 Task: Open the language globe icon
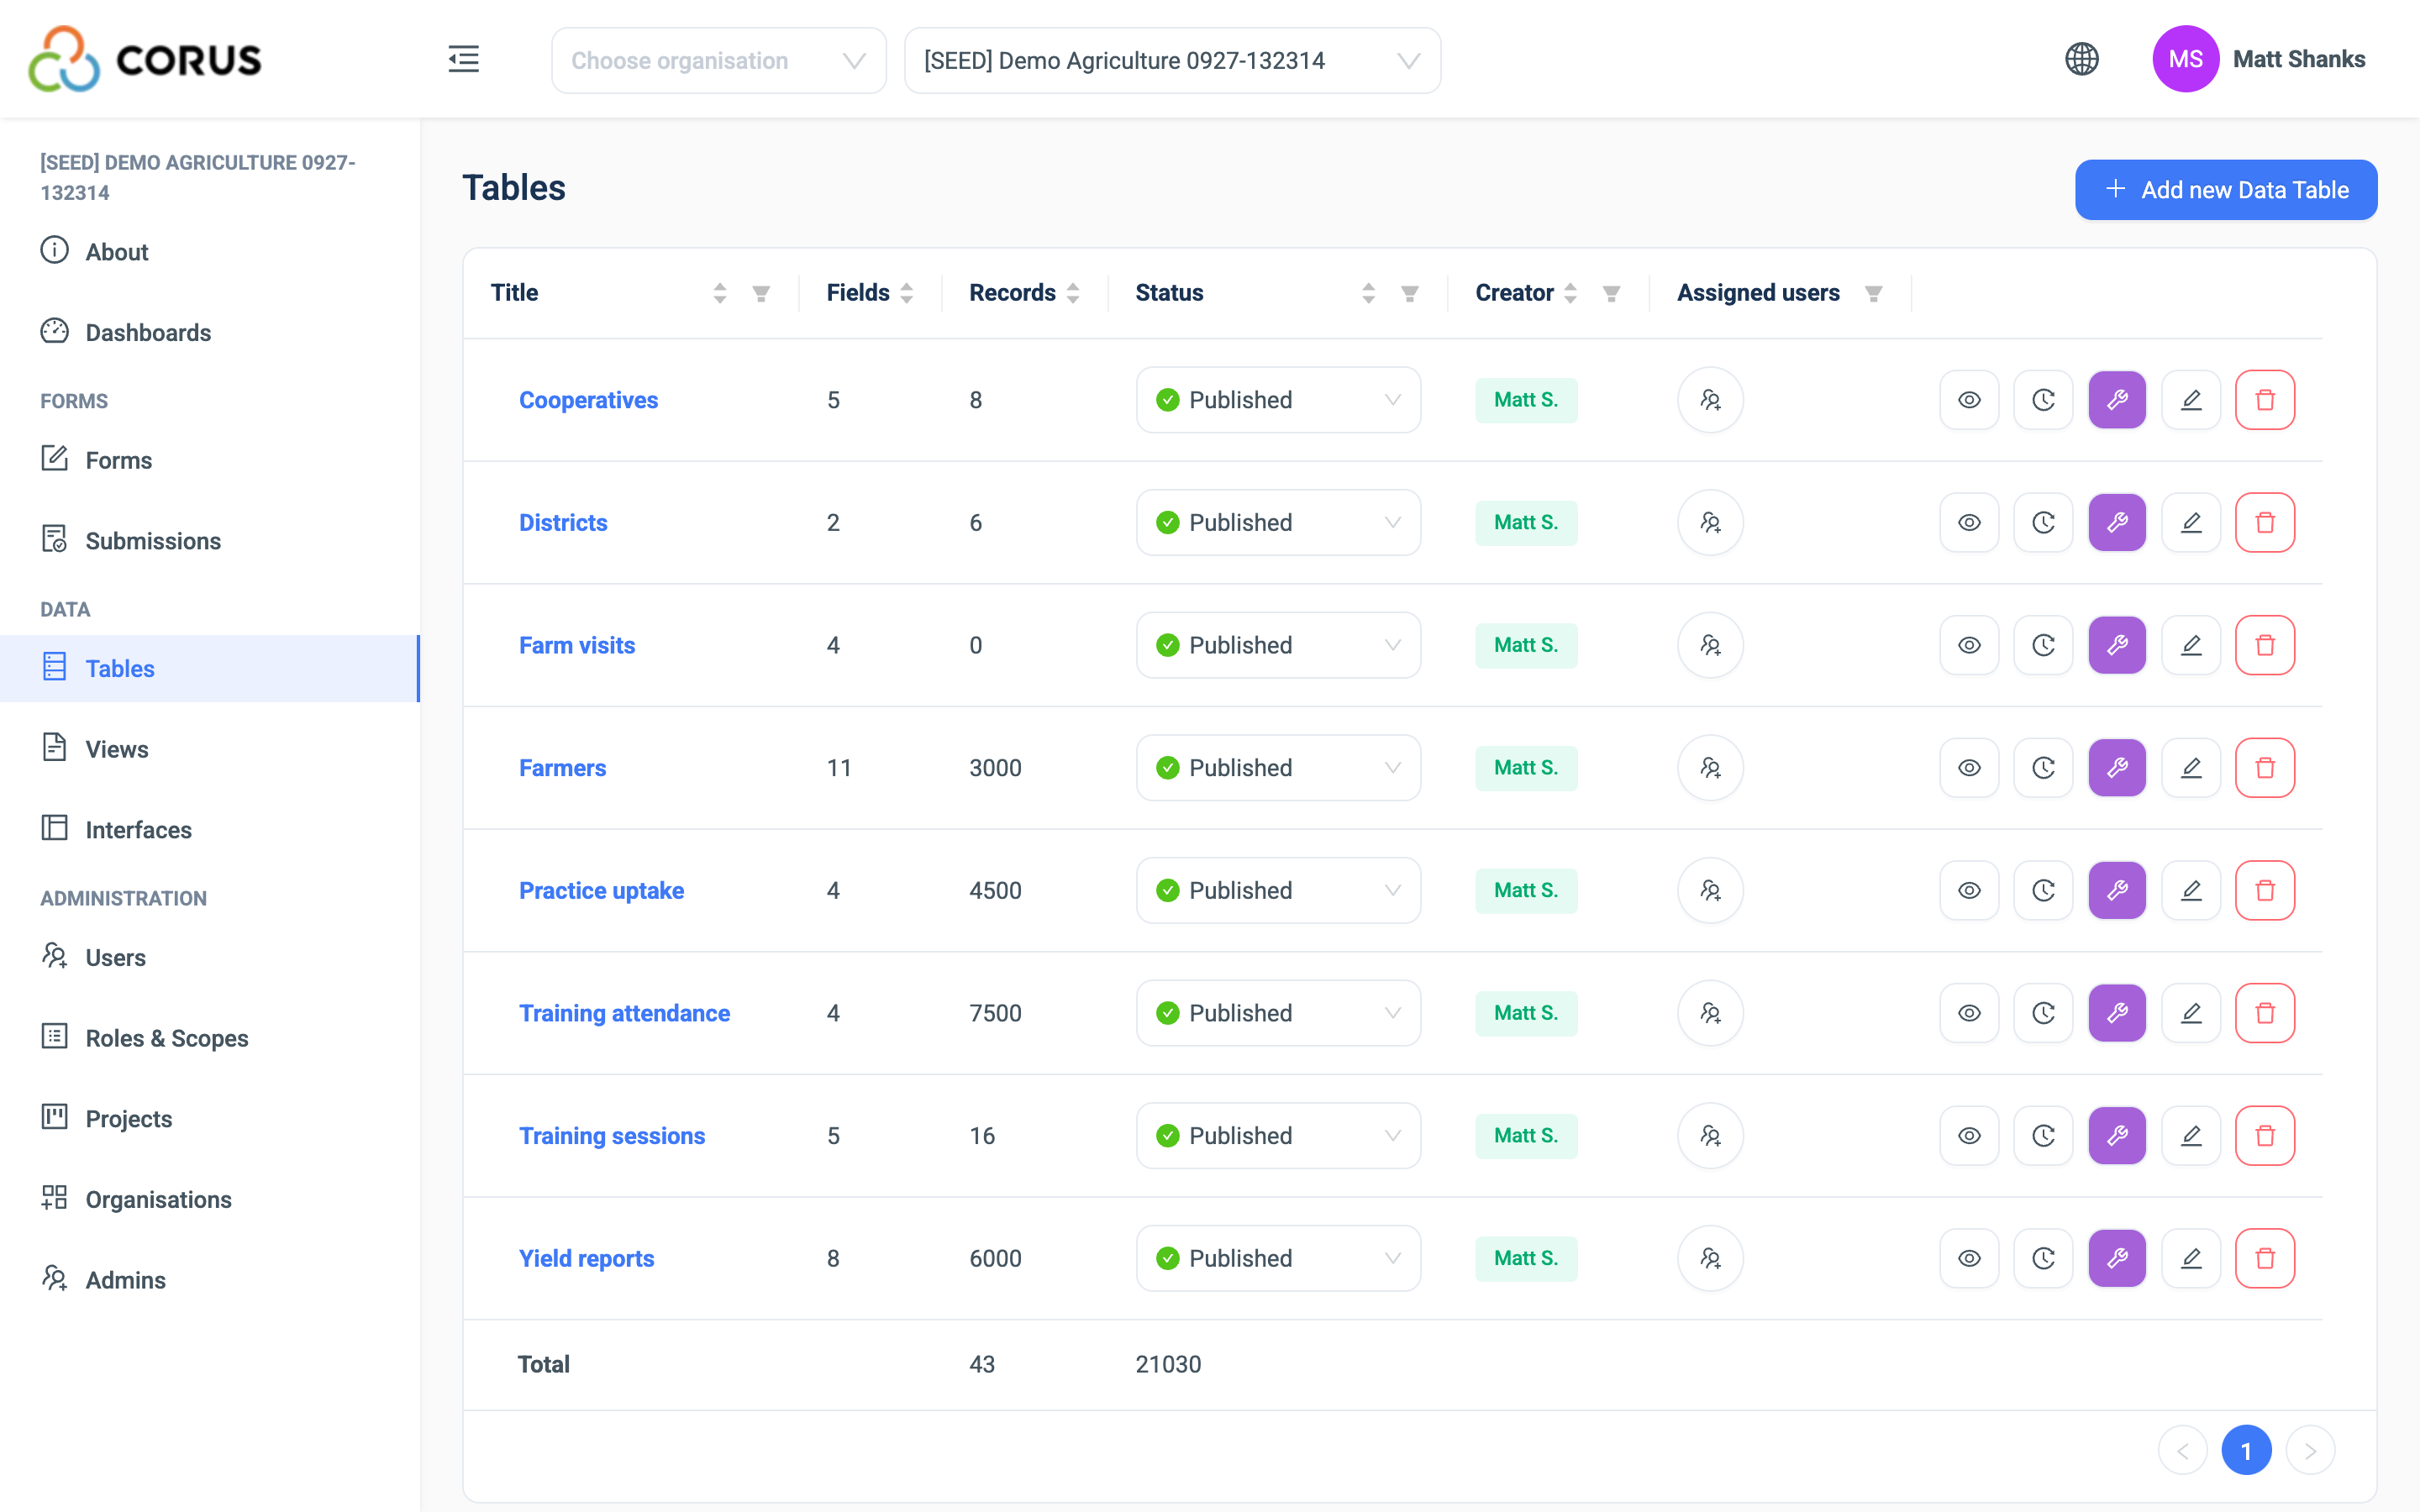pos(2081,59)
